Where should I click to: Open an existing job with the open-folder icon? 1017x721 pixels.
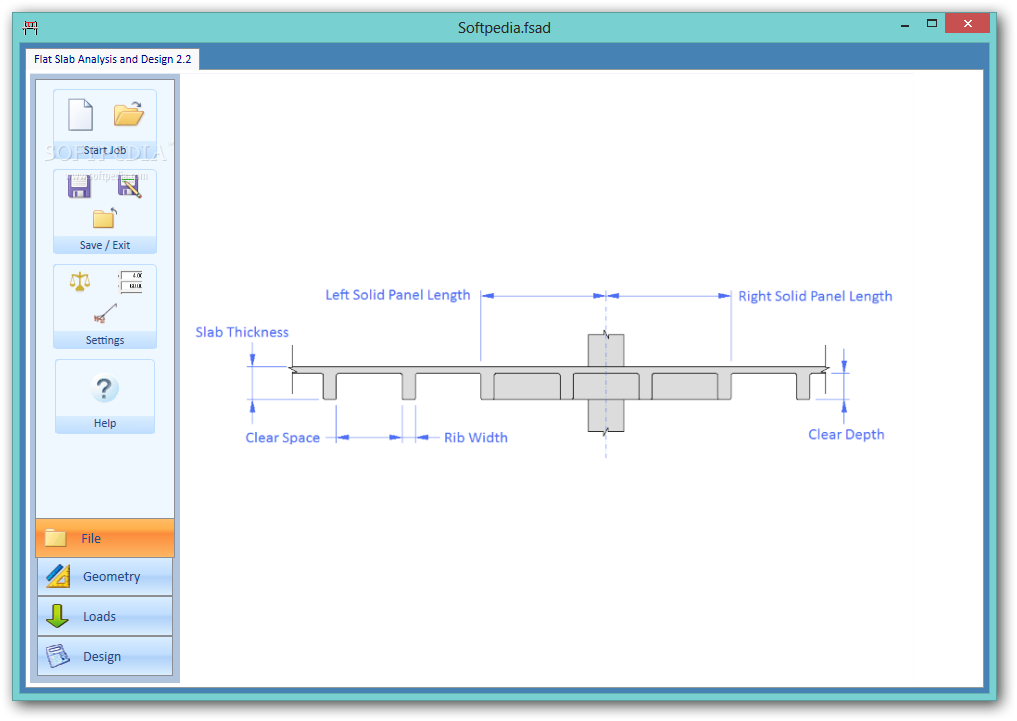coord(128,113)
